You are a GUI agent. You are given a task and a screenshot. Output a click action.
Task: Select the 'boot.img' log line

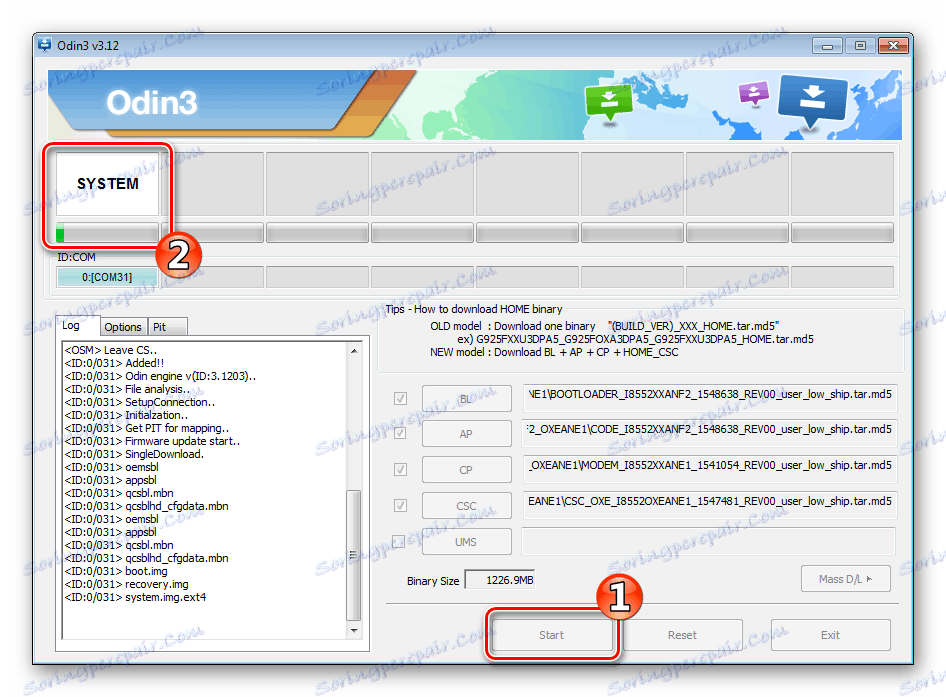pos(116,571)
